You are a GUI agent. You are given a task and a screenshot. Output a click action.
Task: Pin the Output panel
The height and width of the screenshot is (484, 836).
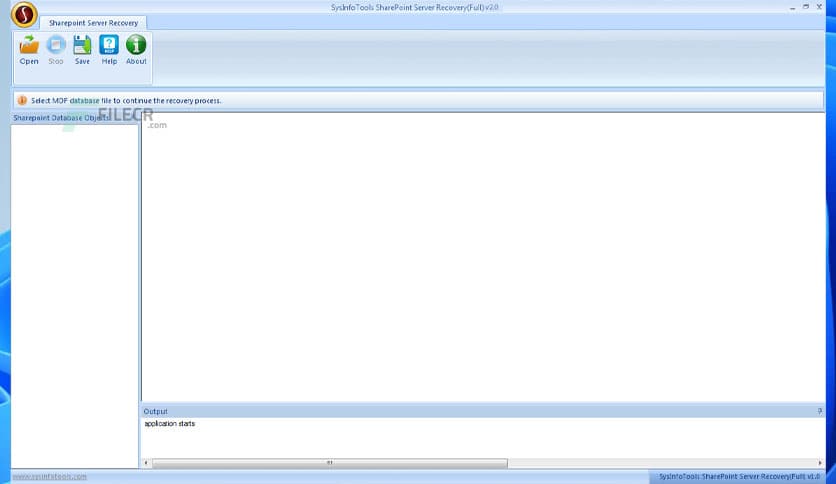pos(819,411)
